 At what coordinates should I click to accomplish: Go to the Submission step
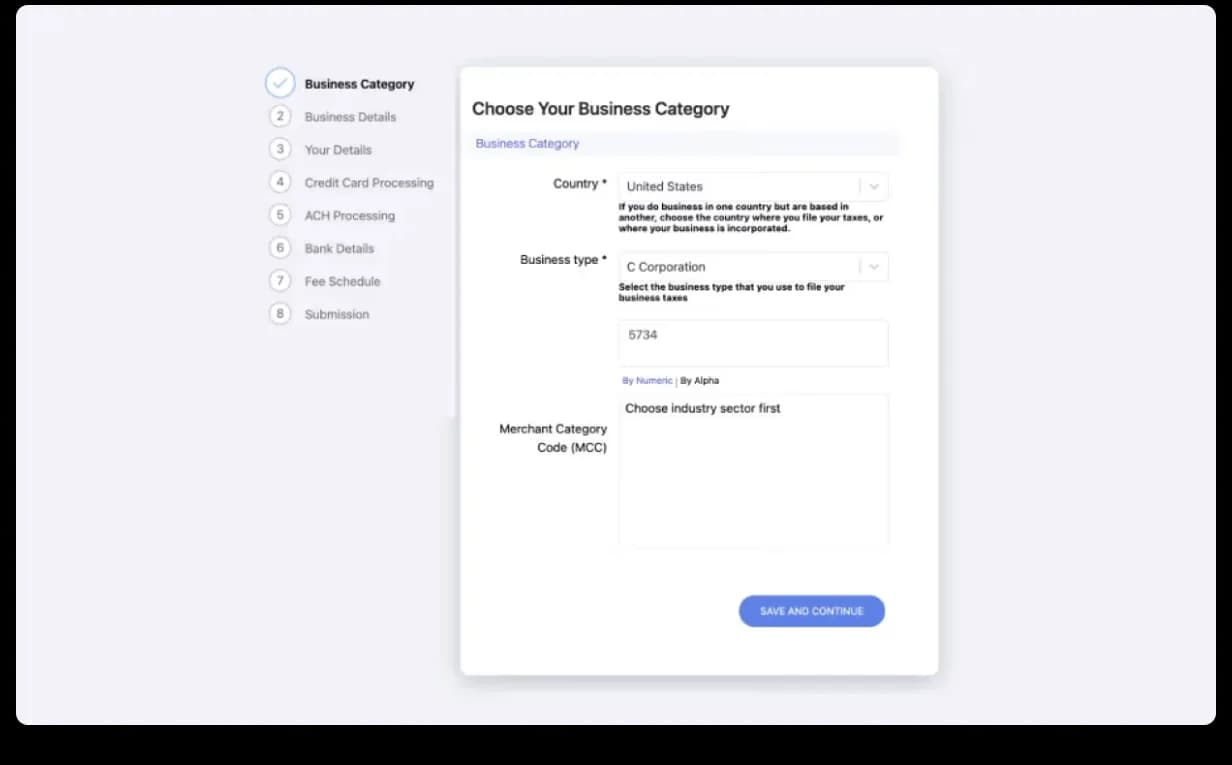pyautogui.click(x=337, y=315)
